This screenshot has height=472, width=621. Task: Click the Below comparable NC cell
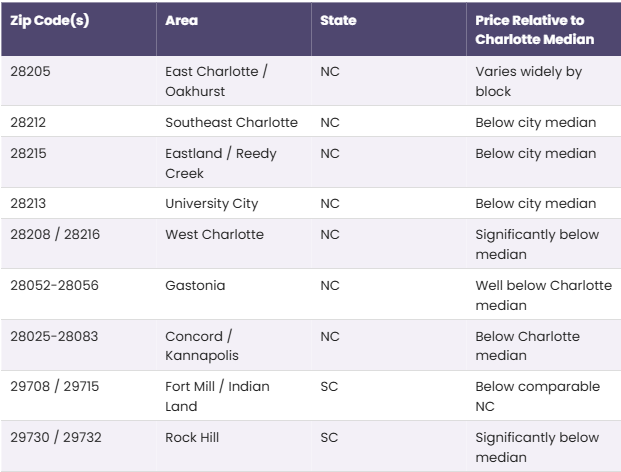coord(537,397)
